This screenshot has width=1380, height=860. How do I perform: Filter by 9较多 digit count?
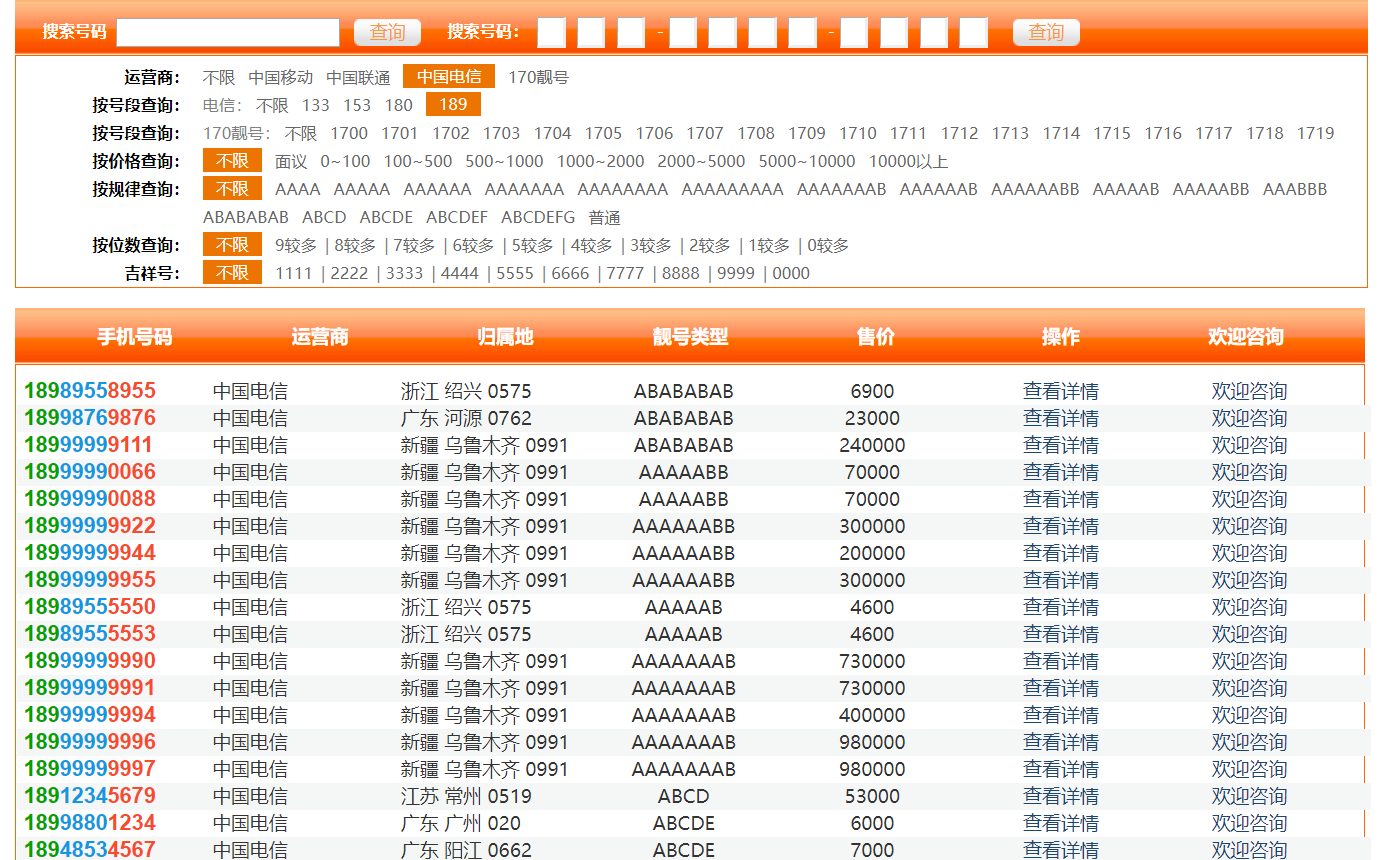[x=296, y=245]
